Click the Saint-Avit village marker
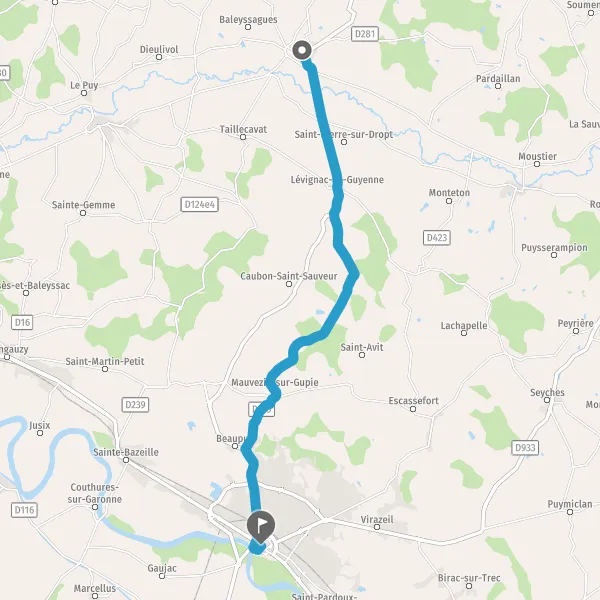 click(362, 355)
